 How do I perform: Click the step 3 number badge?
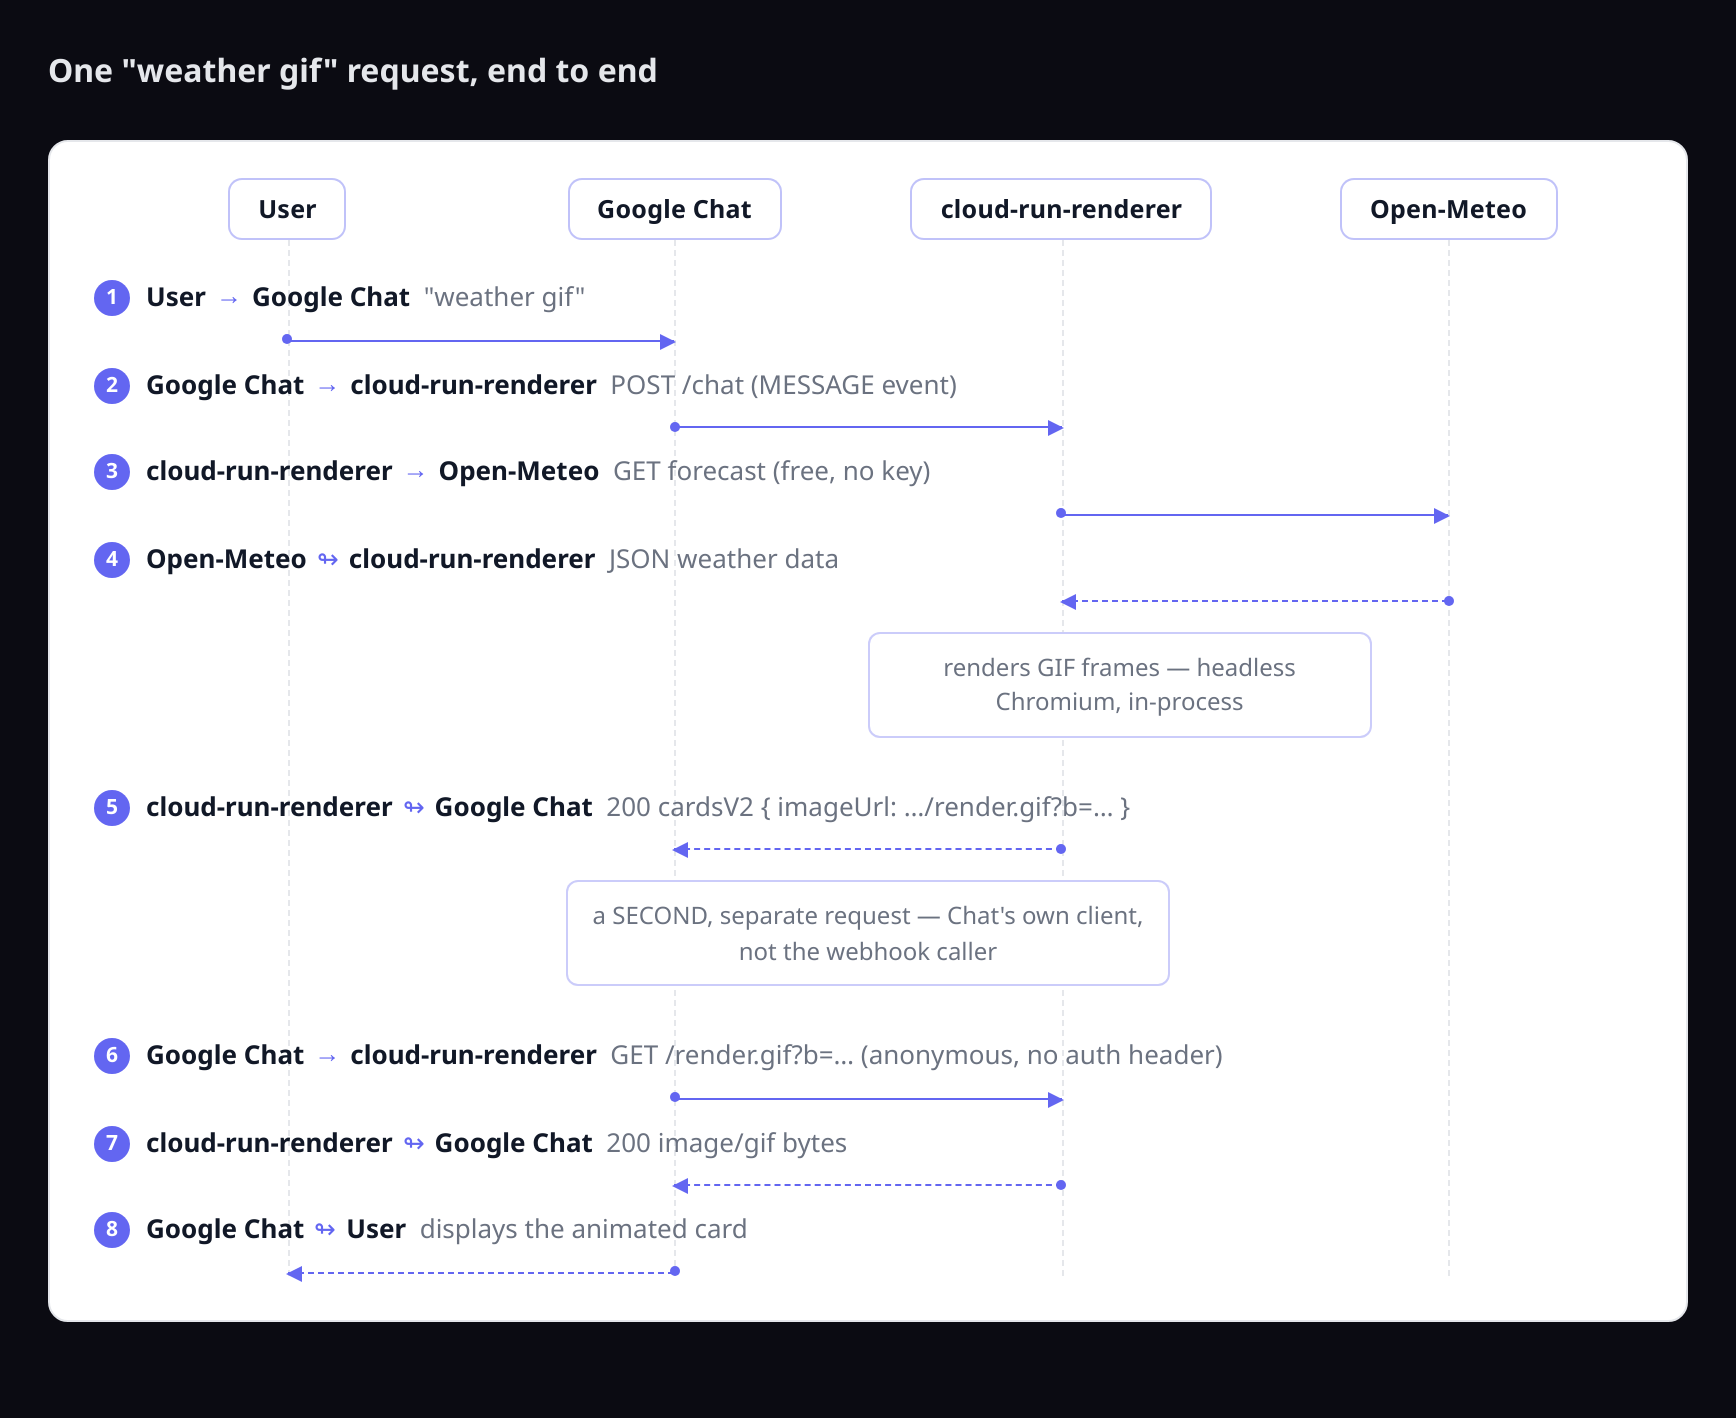click(x=112, y=472)
